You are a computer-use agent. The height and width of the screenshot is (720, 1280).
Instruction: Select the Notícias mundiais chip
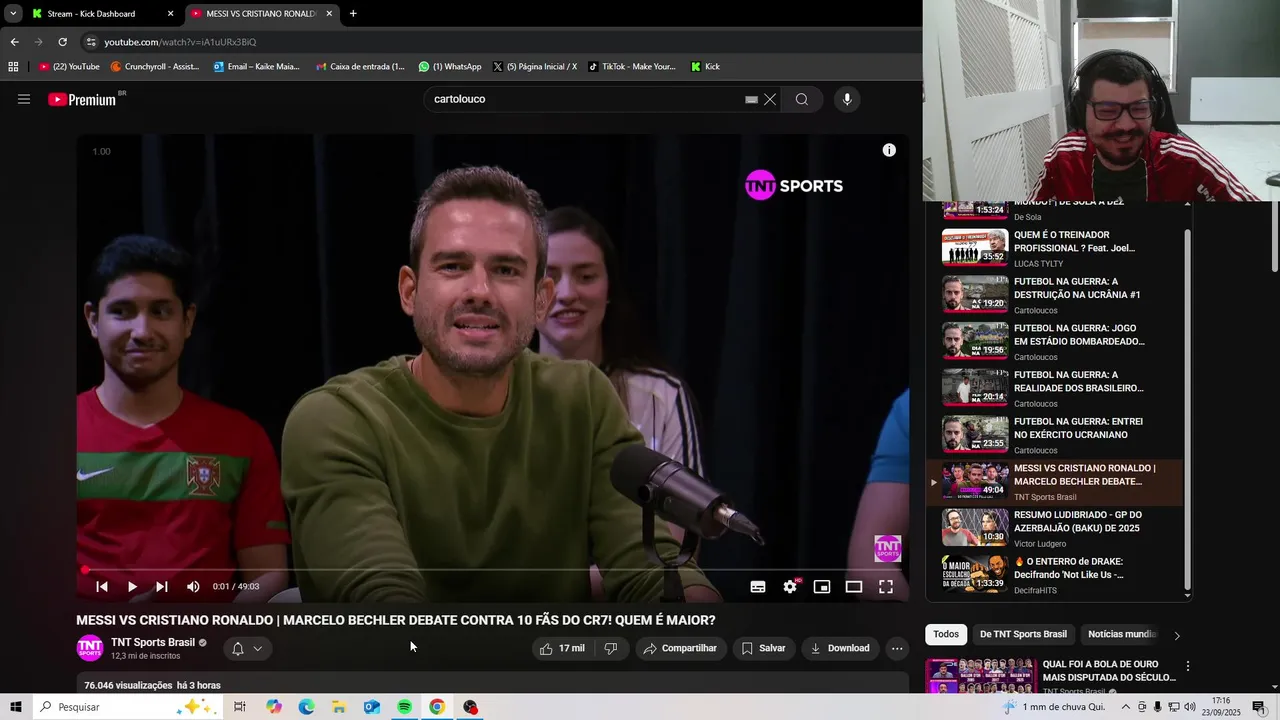pyautogui.click(x=1122, y=634)
